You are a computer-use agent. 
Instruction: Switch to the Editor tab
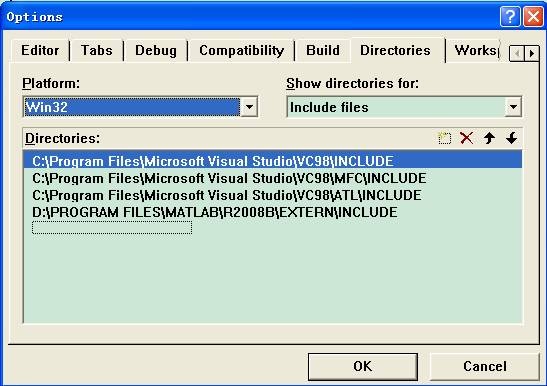(x=40, y=51)
